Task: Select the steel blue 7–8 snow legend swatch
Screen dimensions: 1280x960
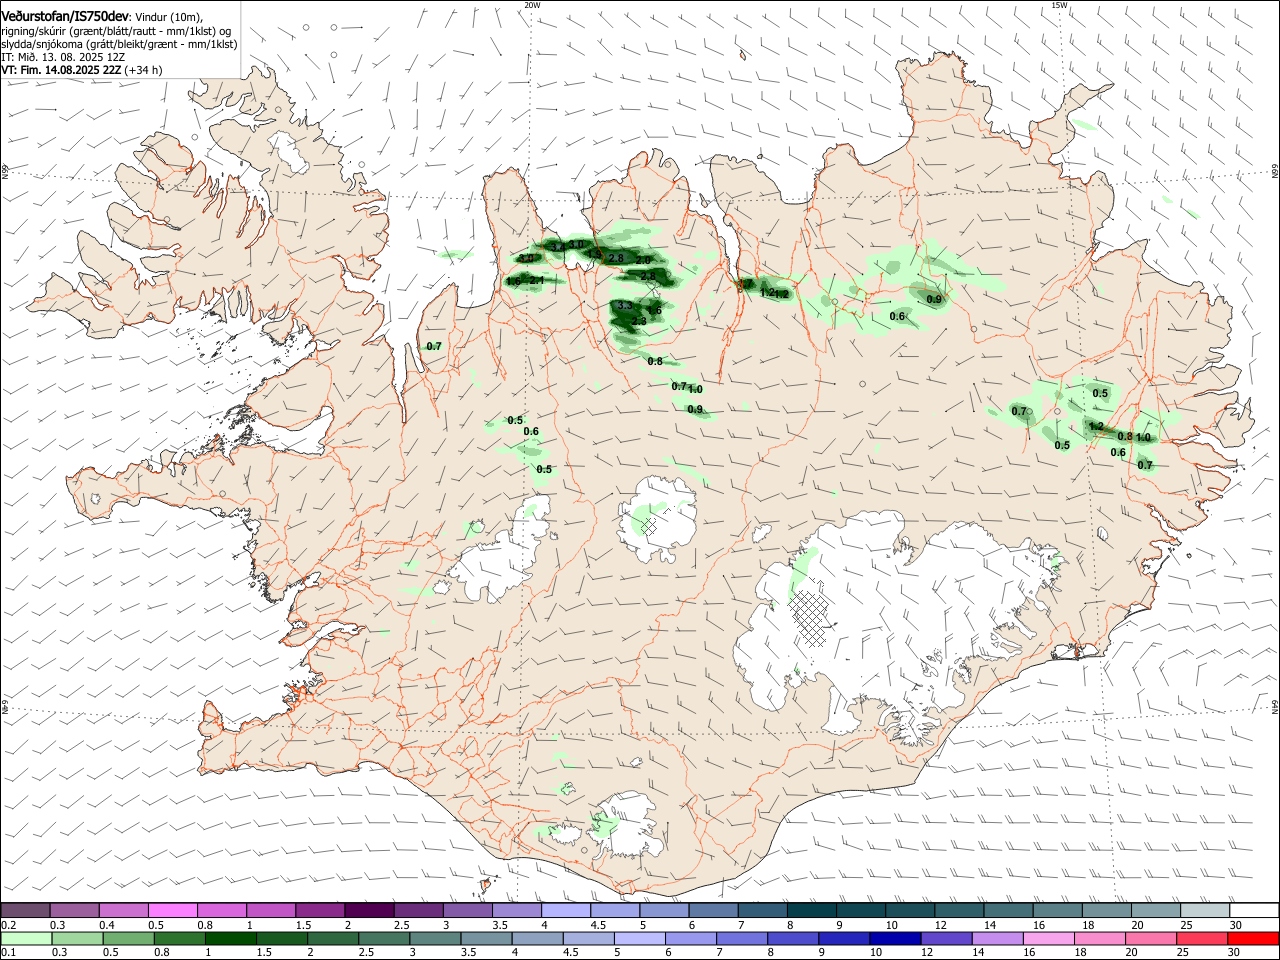Action: [762, 910]
